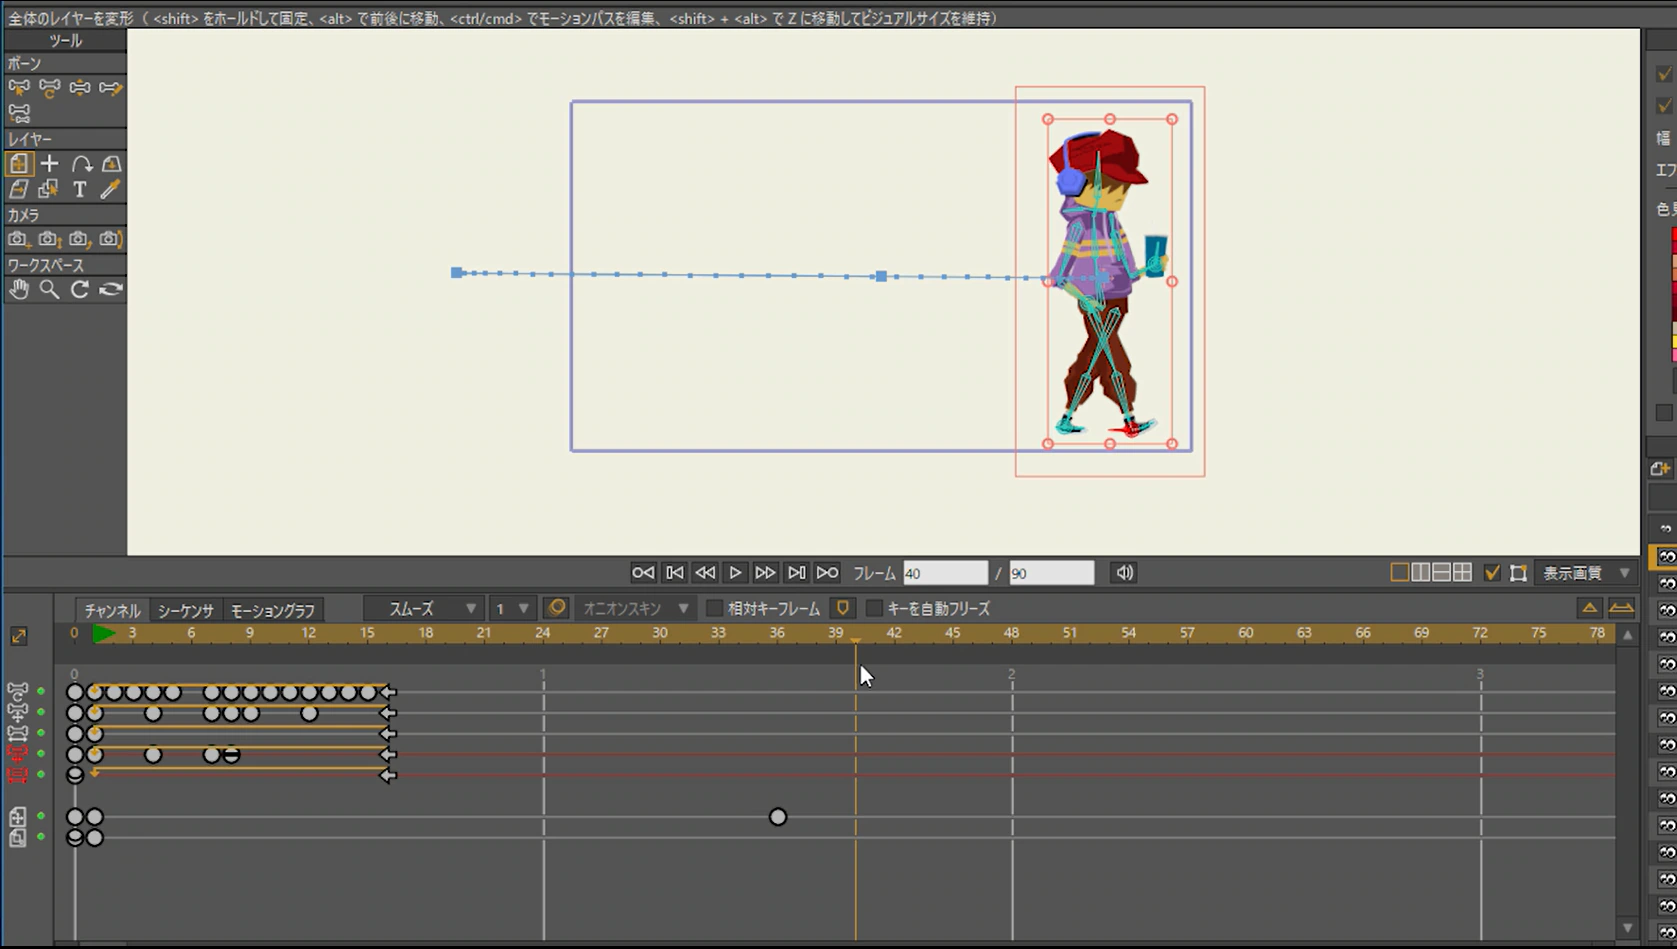1677x949 pixels.
Task: Click the Set Origin crosshair tool
Action: click(50, 164)
